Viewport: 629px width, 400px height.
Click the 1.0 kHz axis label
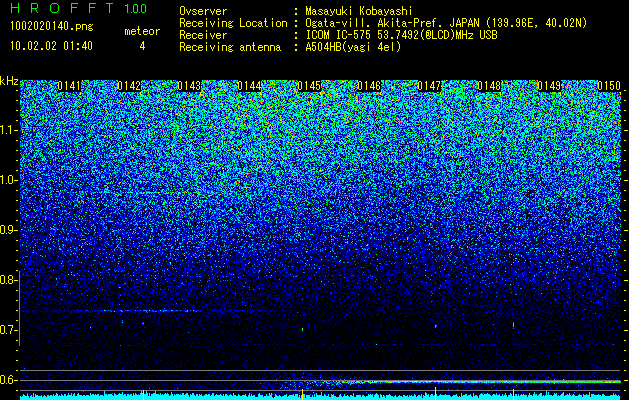coord(8,180)
